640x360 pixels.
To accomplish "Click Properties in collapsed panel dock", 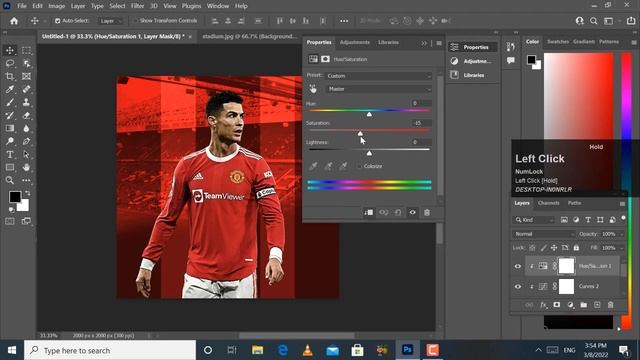I will [x=473, y=47].
